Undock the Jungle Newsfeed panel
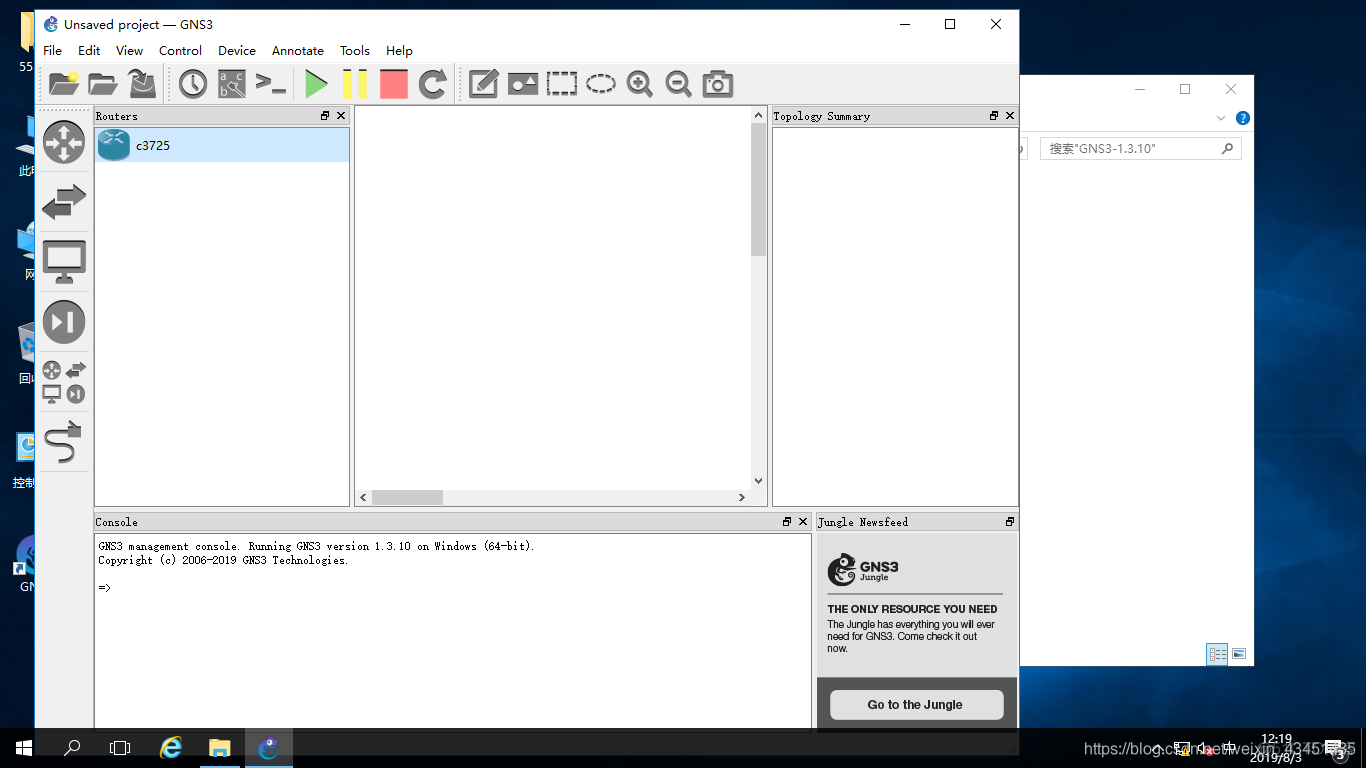The image size is (1366, 768). click(1010, 522)
